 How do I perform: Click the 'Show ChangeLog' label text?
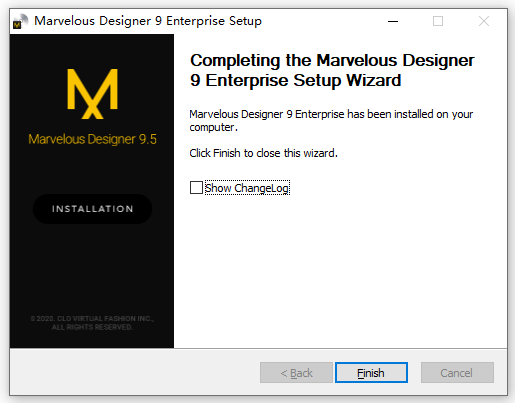[x=247, y=188]
